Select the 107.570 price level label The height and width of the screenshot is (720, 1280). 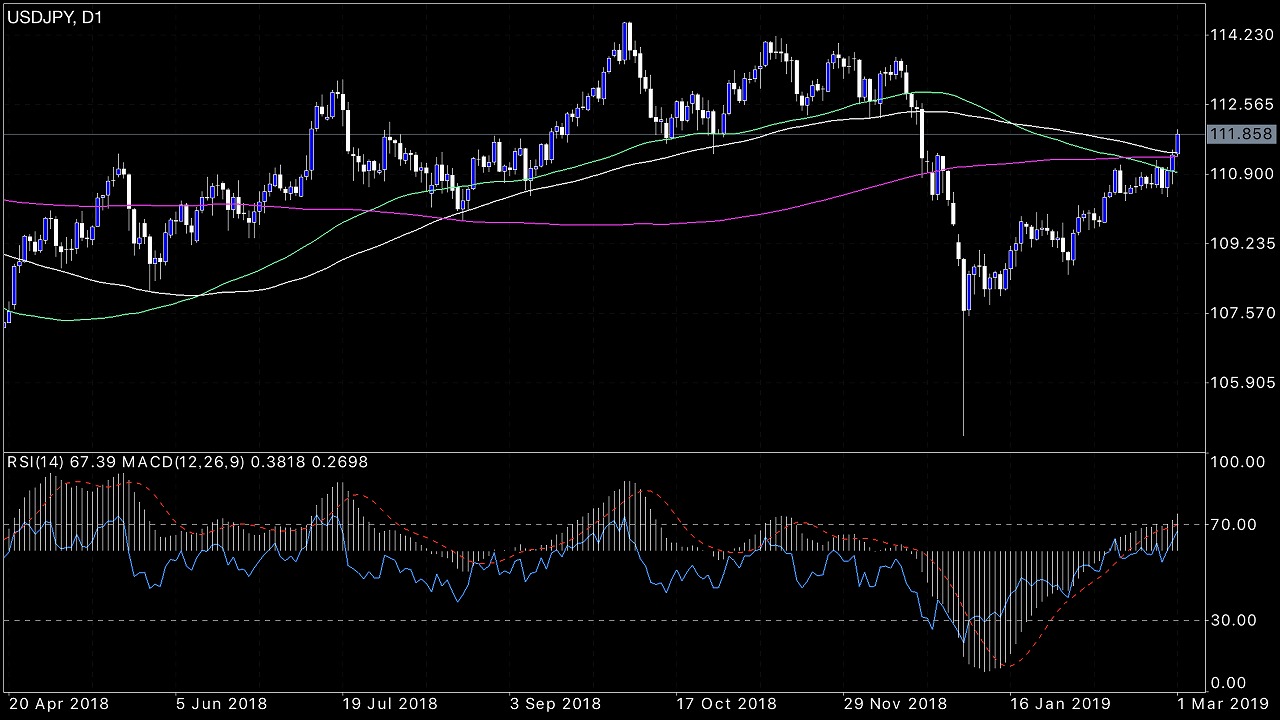tap(1240, 313)
